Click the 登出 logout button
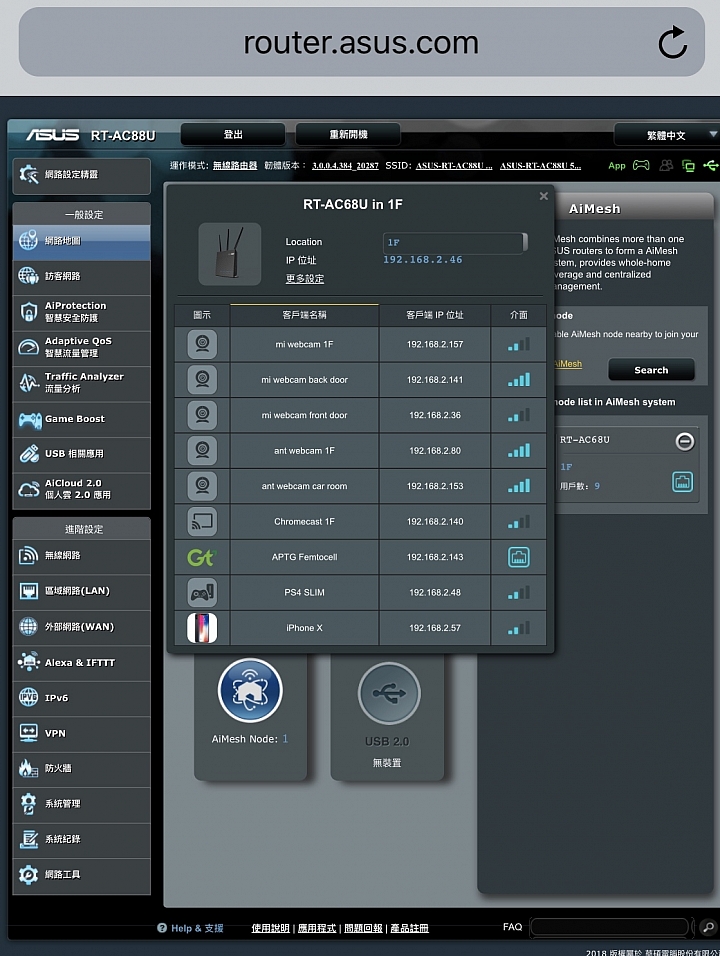The height and width of the screenshot is (956, 720). point(233,134)
